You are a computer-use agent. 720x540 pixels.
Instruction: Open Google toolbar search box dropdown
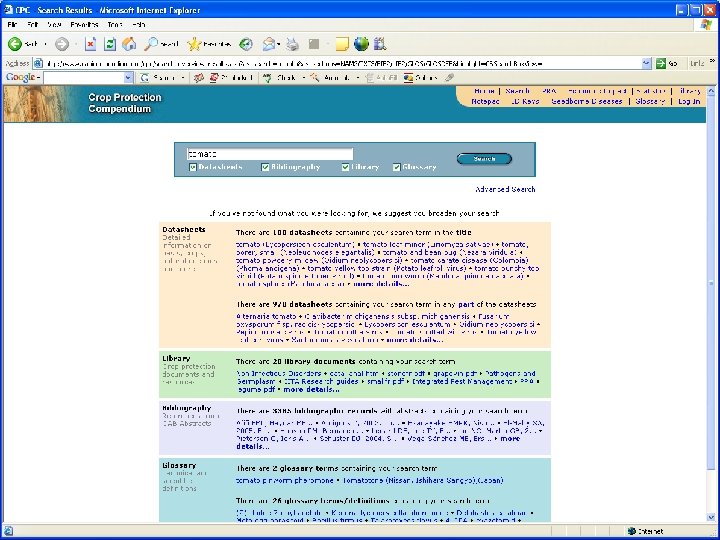click(128, 78)
